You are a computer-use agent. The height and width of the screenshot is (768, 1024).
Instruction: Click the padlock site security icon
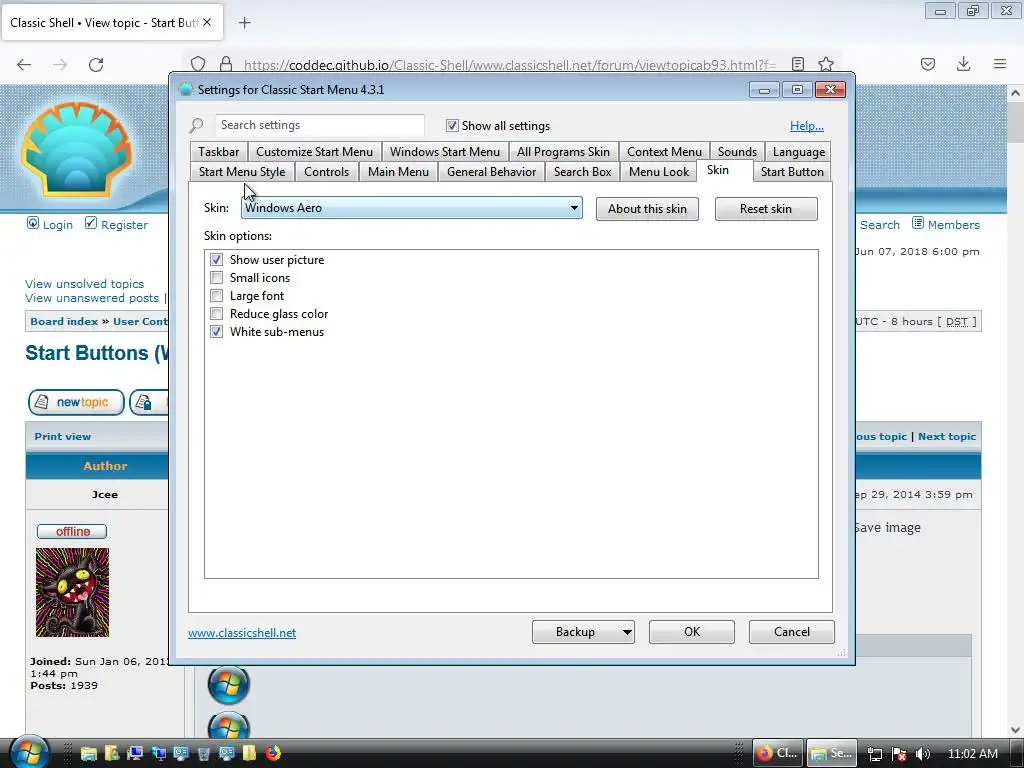point(226,64)
